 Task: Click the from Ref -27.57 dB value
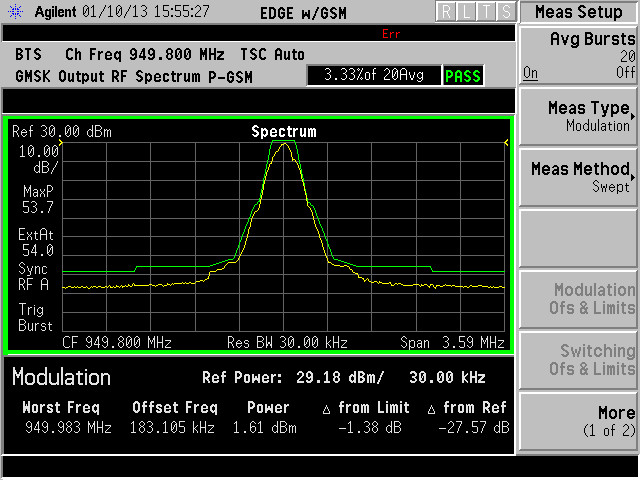click(473, 428)
